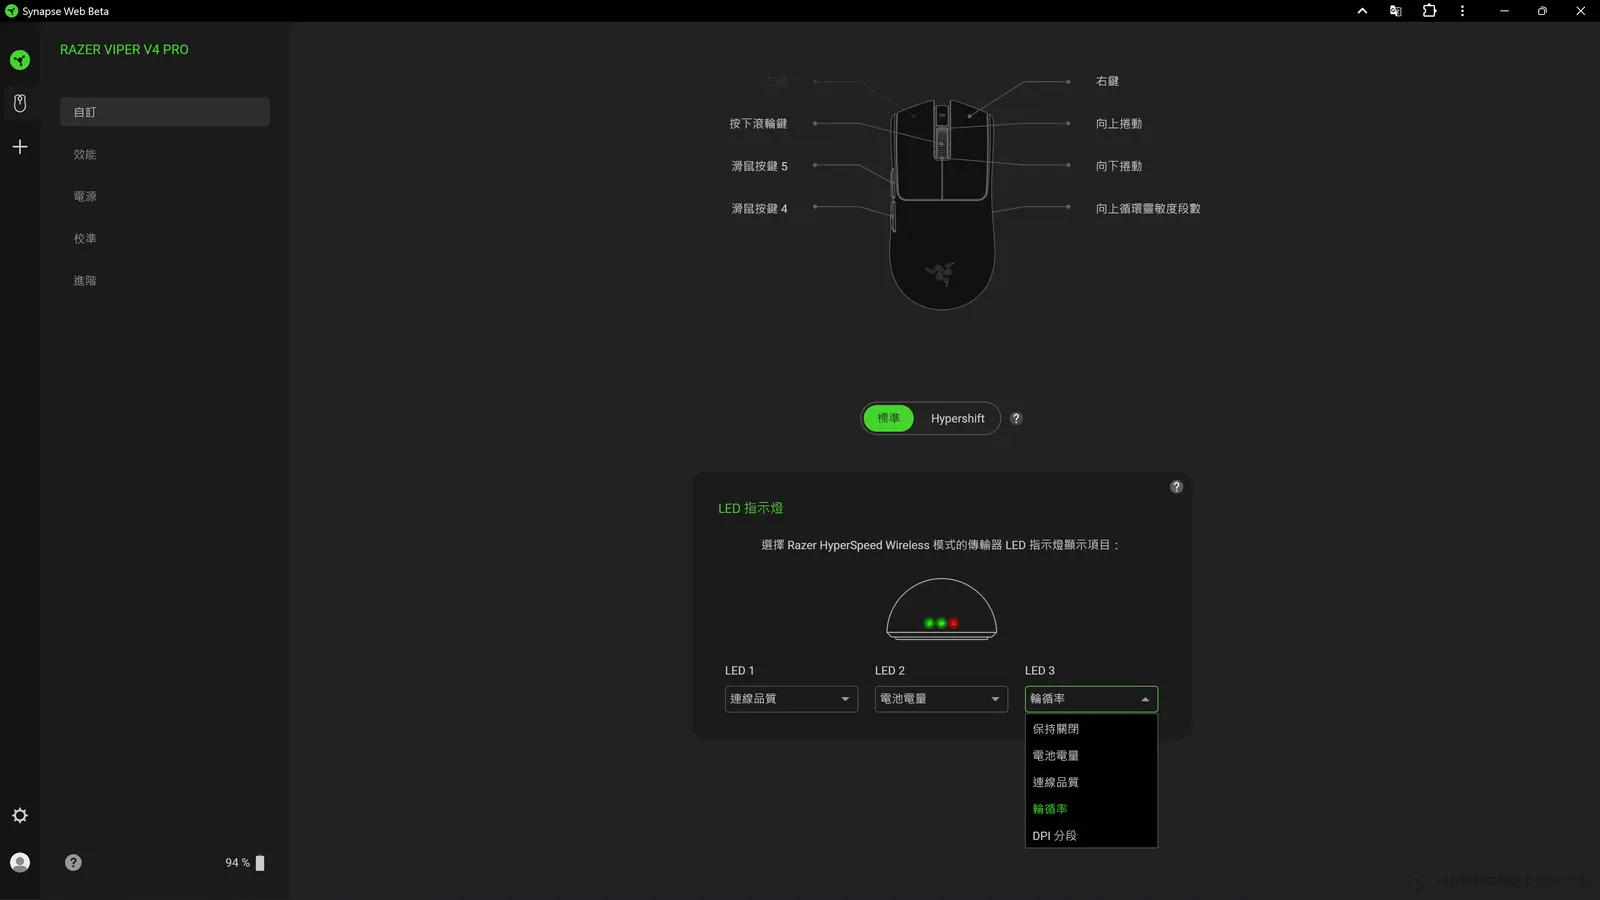
Task: Select the 向上捲動 assignment
Action: [1119, 124]
